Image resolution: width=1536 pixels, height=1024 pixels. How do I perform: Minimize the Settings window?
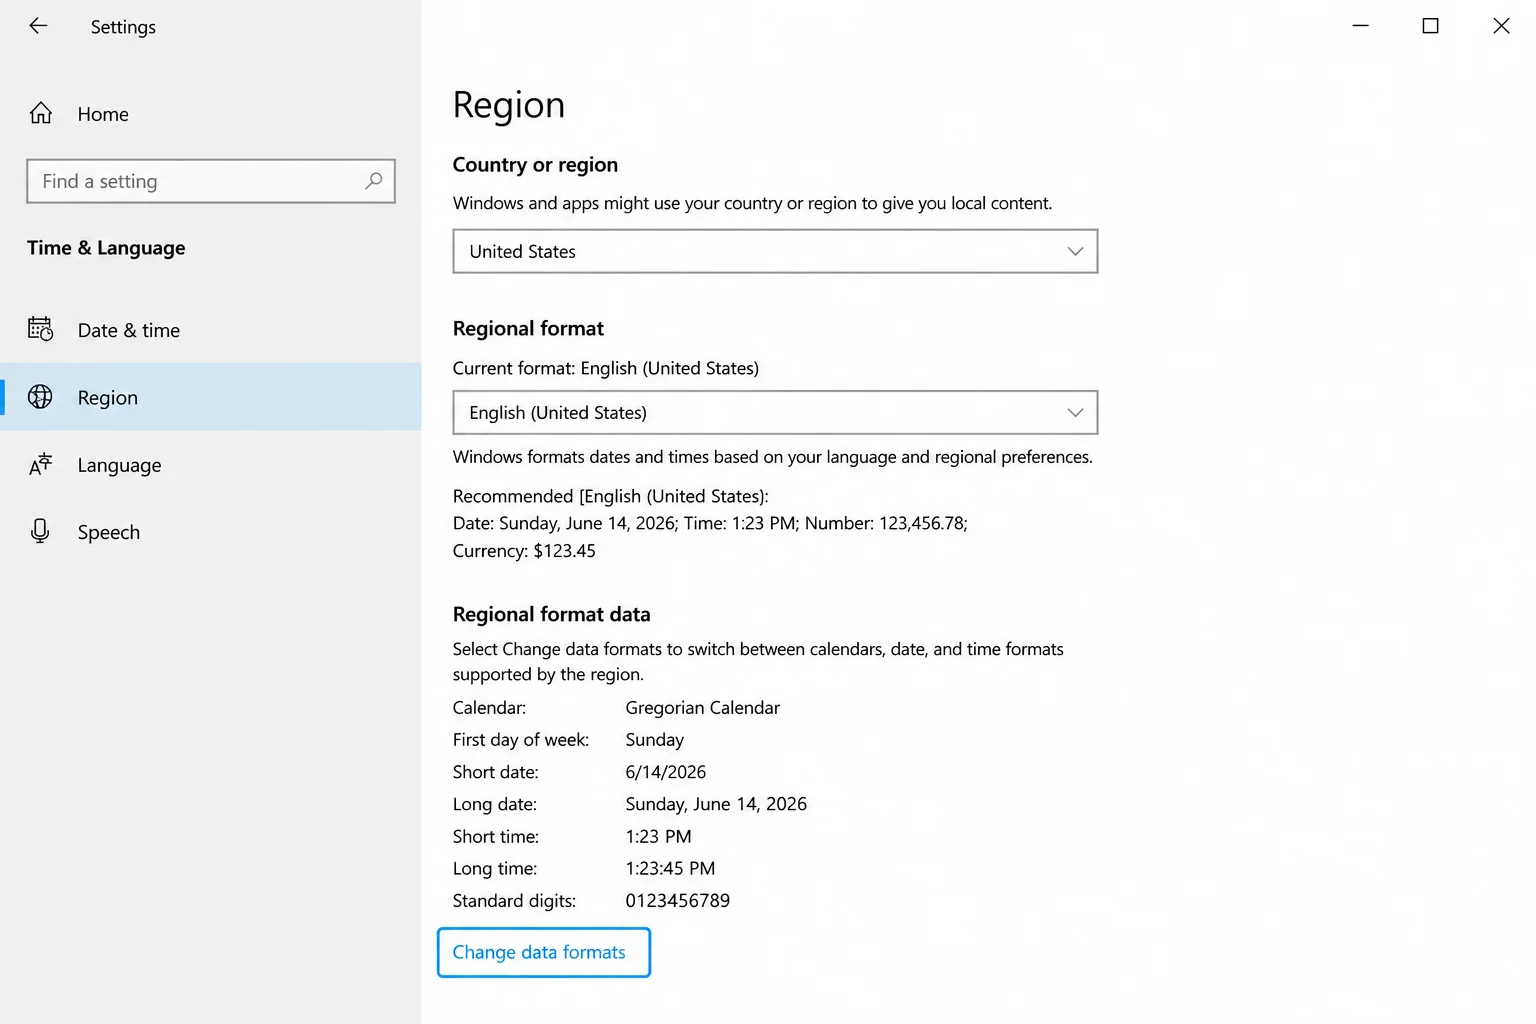(x=1360, y=26)
